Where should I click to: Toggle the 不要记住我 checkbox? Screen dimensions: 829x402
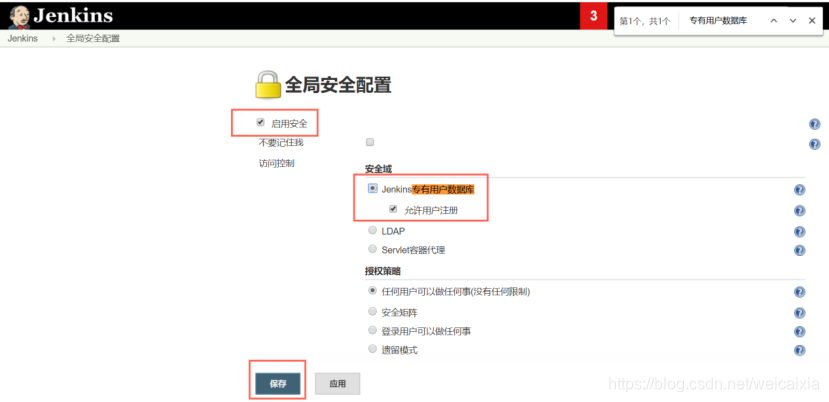(x=370, y=142)
